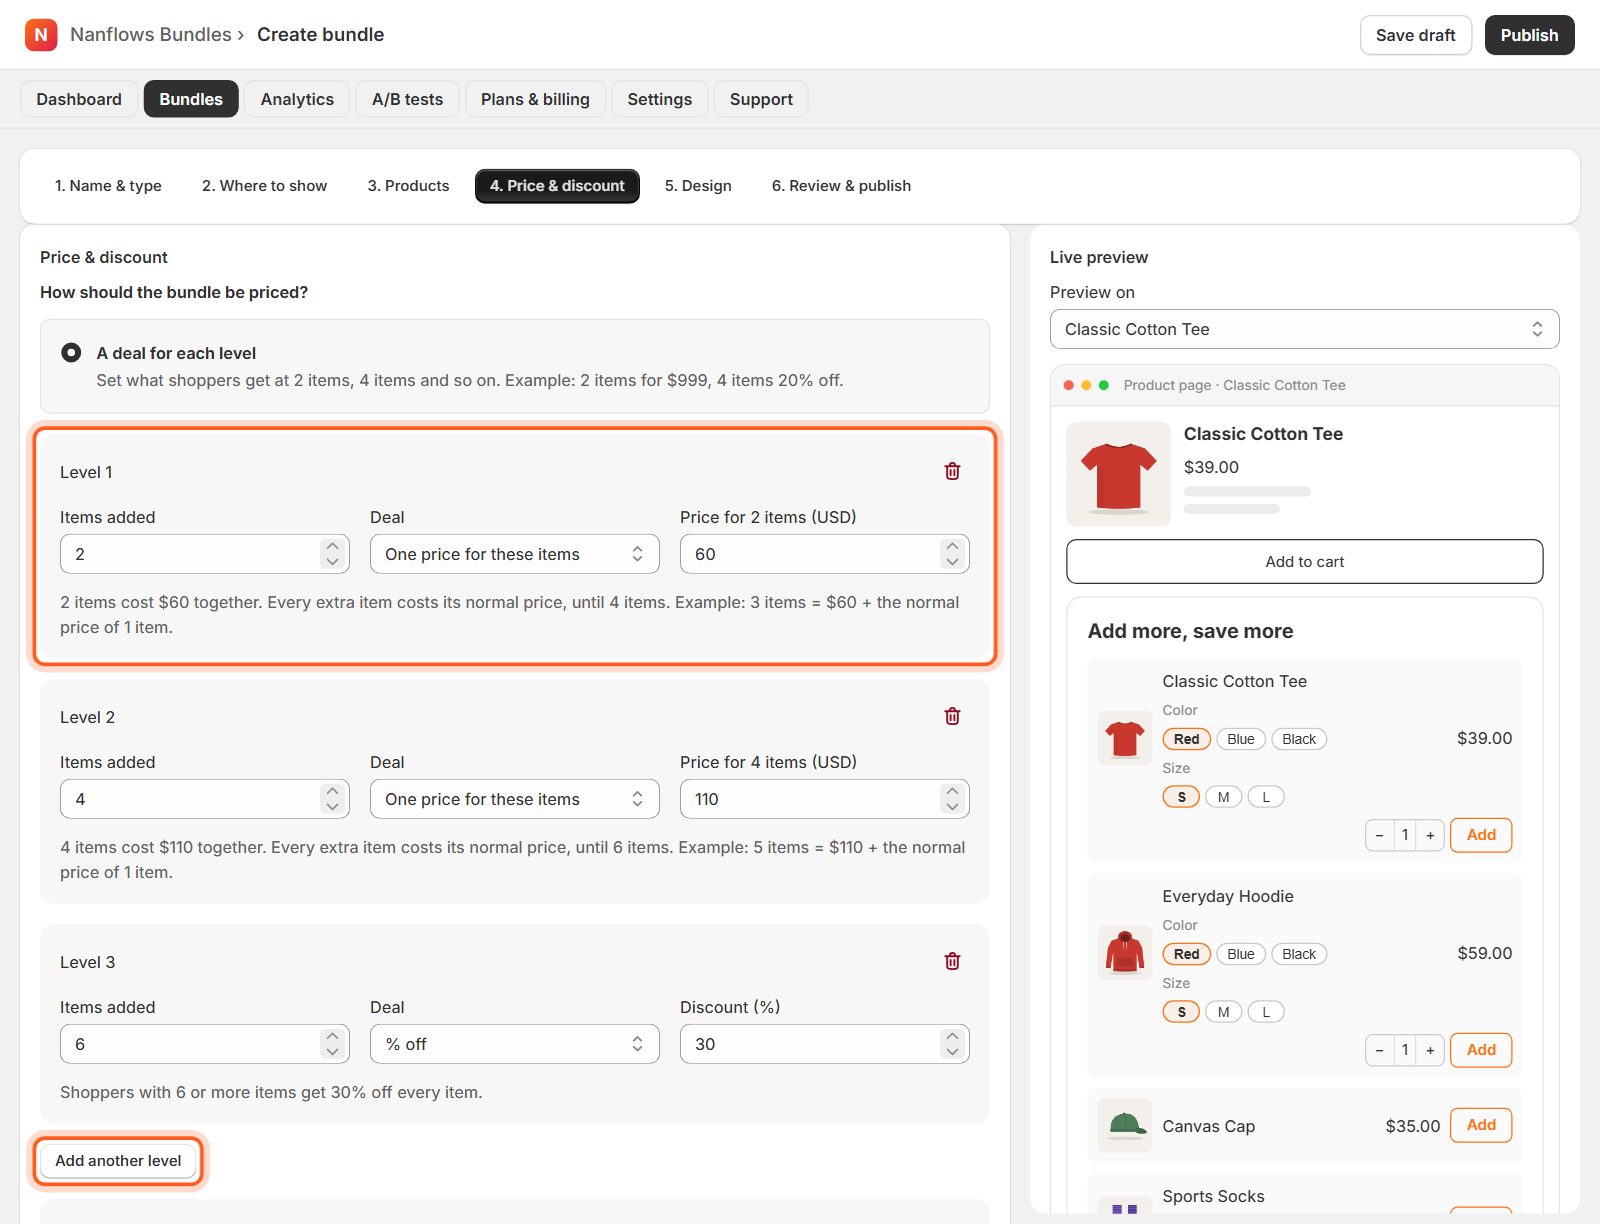
Task: Select 'A deal for each level' radio
Action: click(71, 353)
